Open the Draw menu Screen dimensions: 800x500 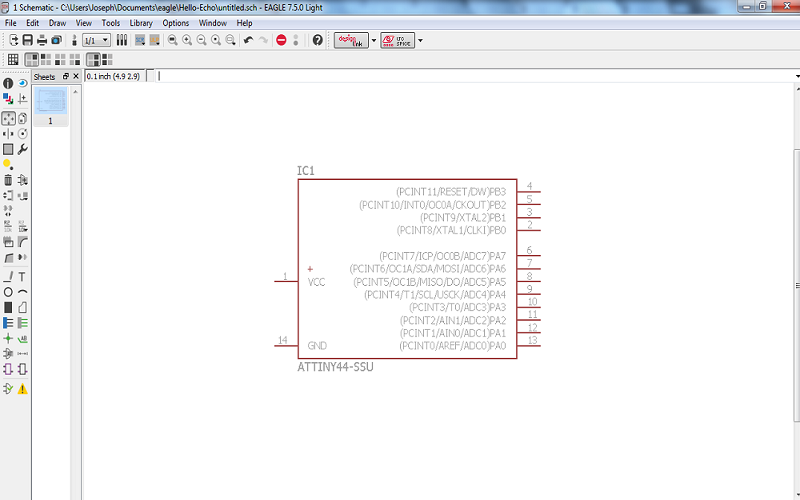[58, 23]
